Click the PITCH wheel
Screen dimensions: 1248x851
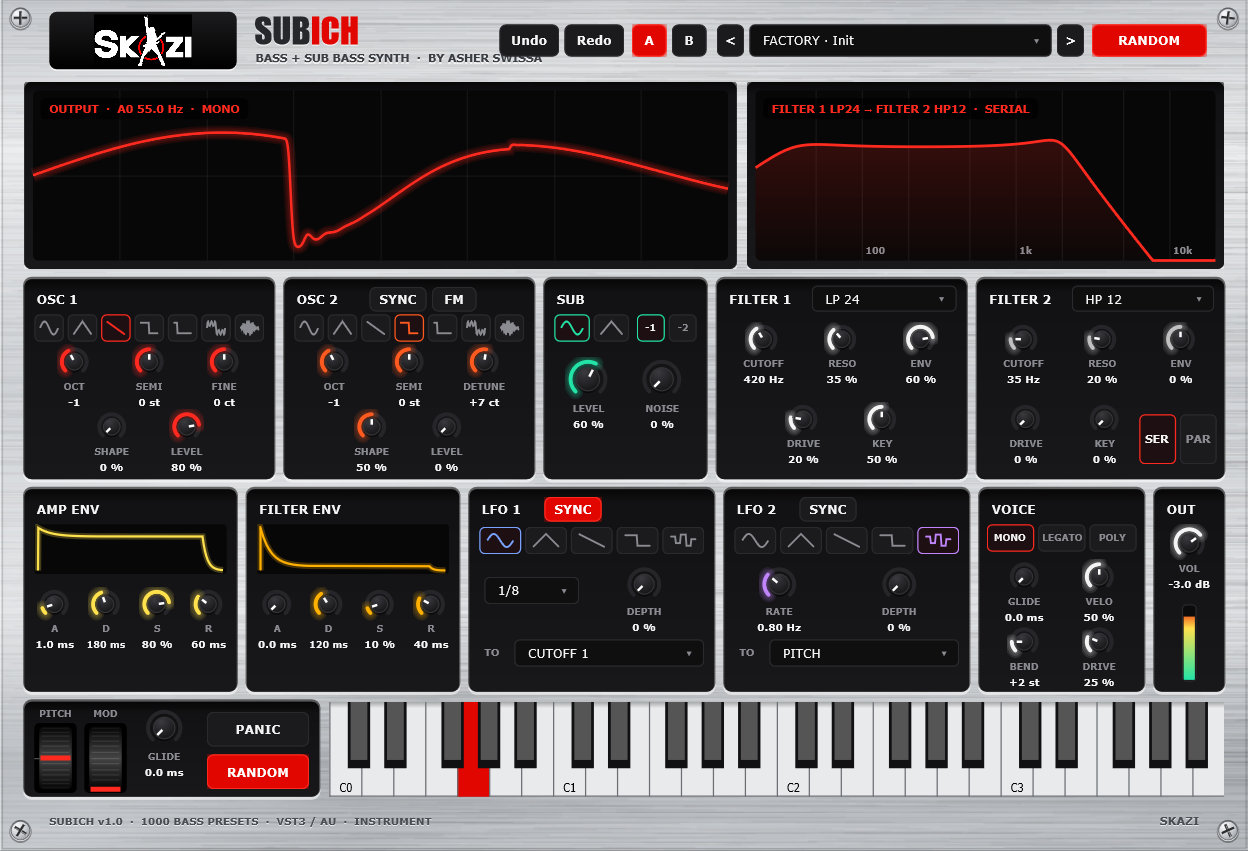(x=56, y=758)
